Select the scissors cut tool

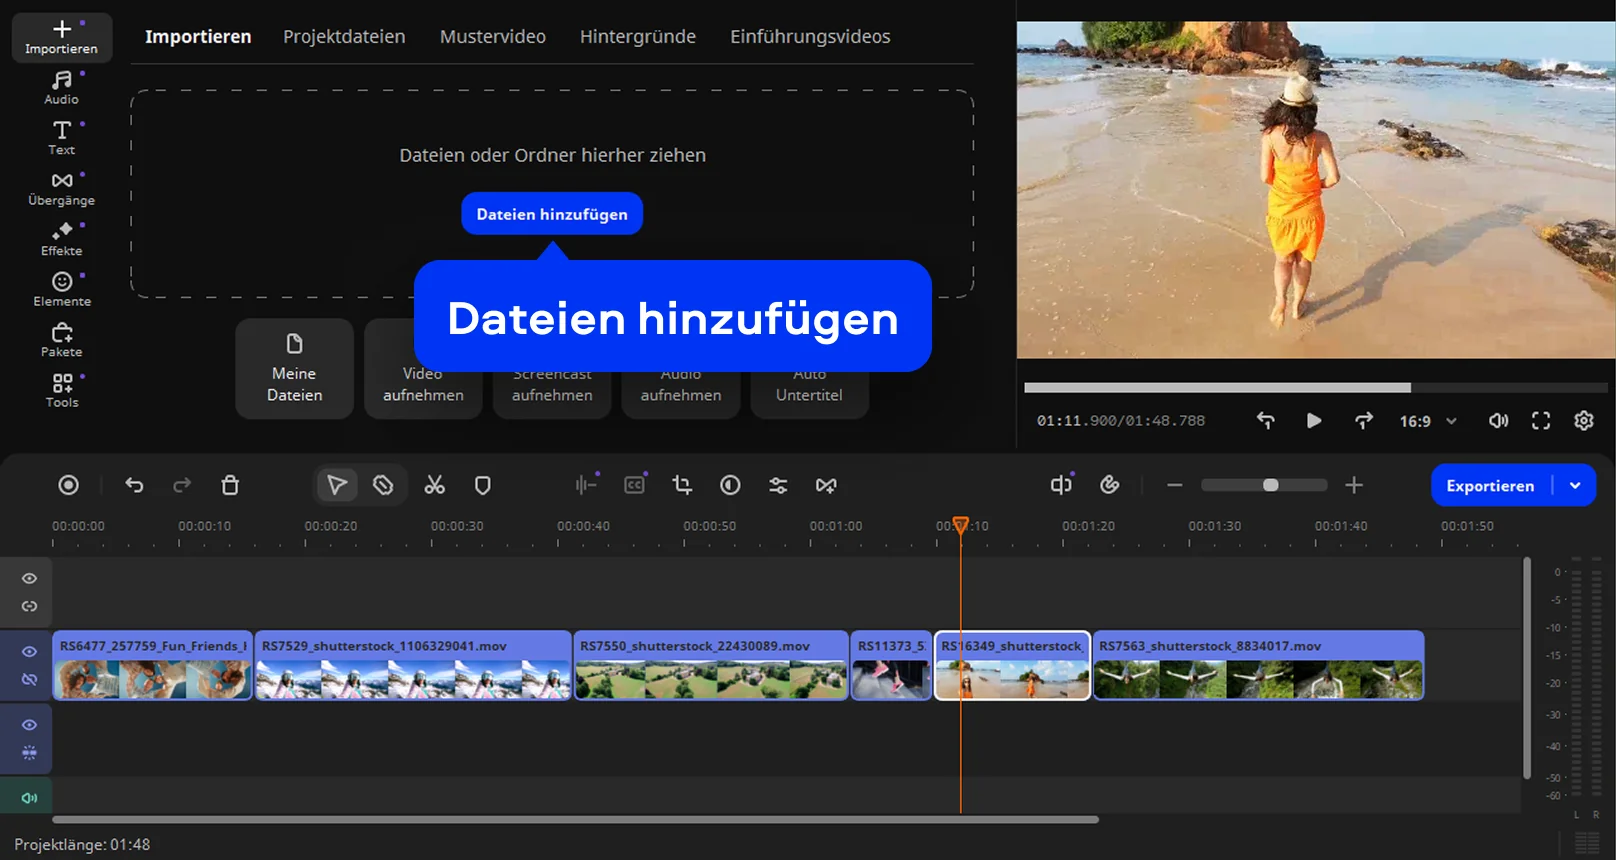pyautogui.click(x=434, y=485)
